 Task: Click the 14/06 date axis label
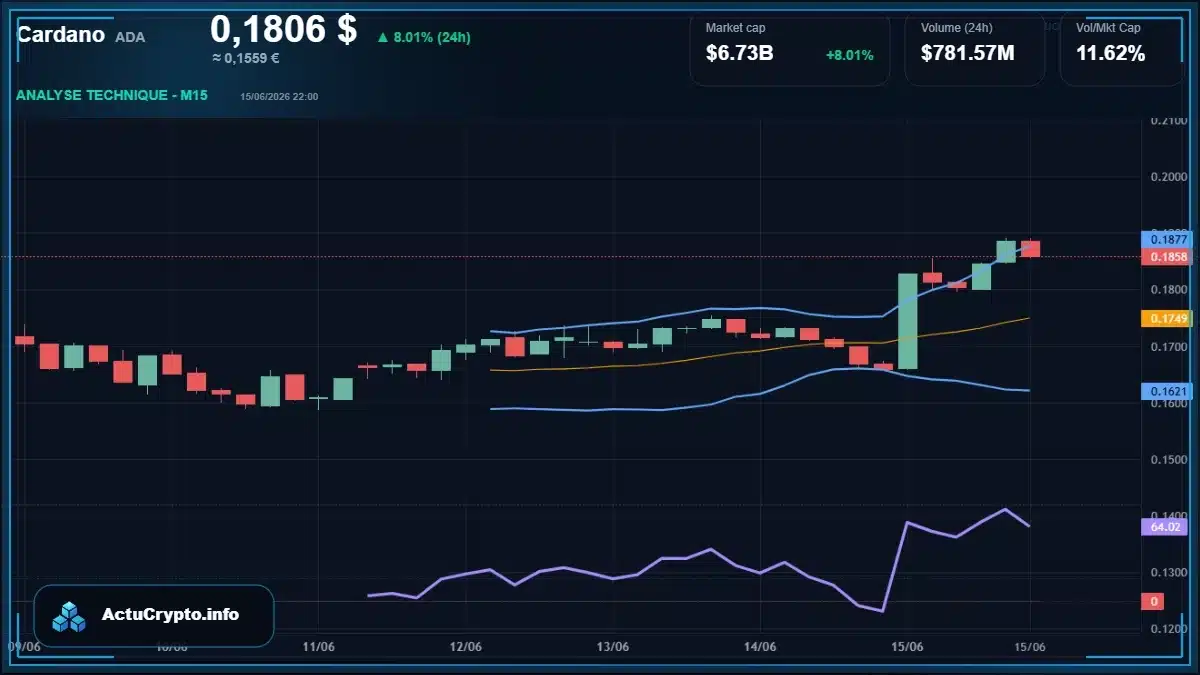[760, 646]
